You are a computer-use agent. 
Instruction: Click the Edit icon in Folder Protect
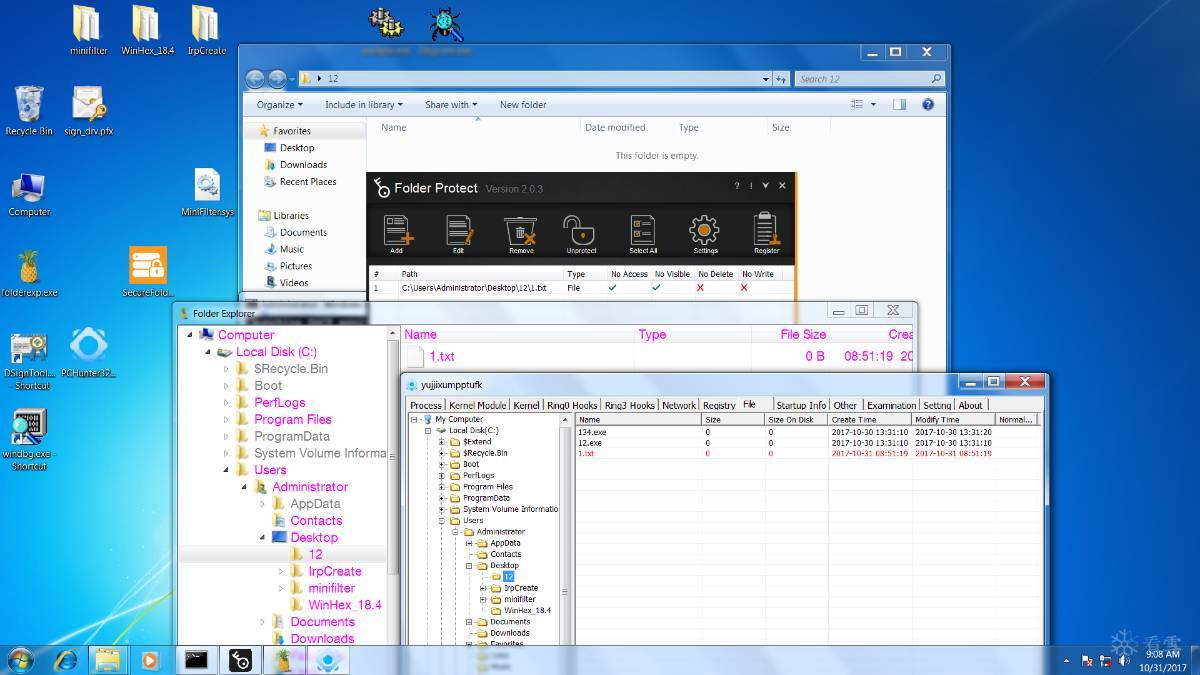pyautogui.click(x=459, y=231)
